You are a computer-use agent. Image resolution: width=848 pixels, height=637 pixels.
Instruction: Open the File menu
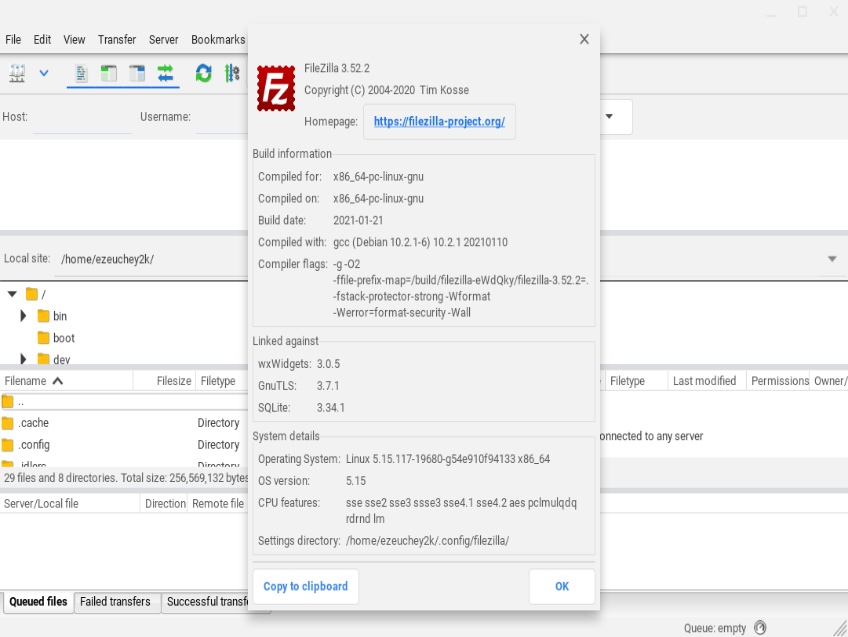coord(13,39)
